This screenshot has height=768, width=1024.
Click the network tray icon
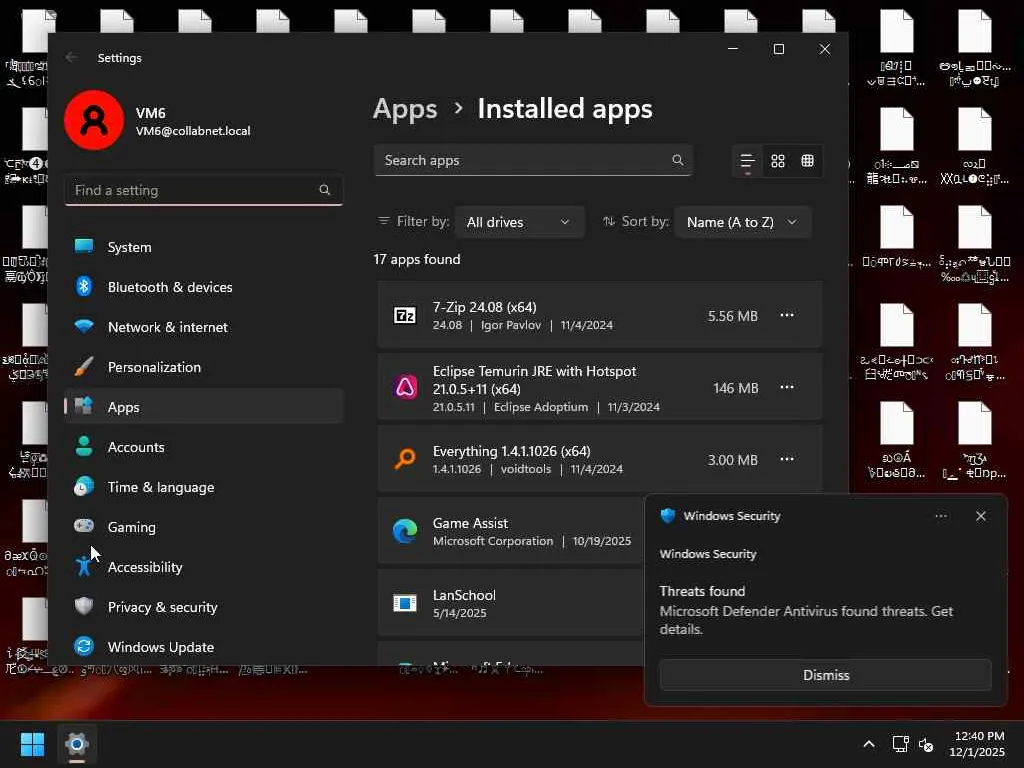click(901, 744)
